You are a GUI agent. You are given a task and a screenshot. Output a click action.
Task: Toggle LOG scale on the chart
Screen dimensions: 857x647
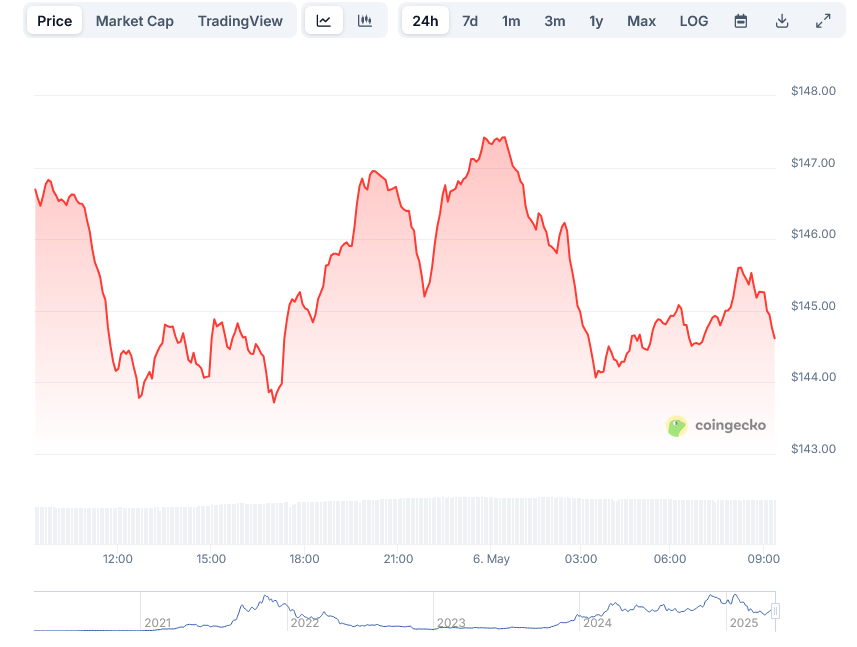coord(693,21)
